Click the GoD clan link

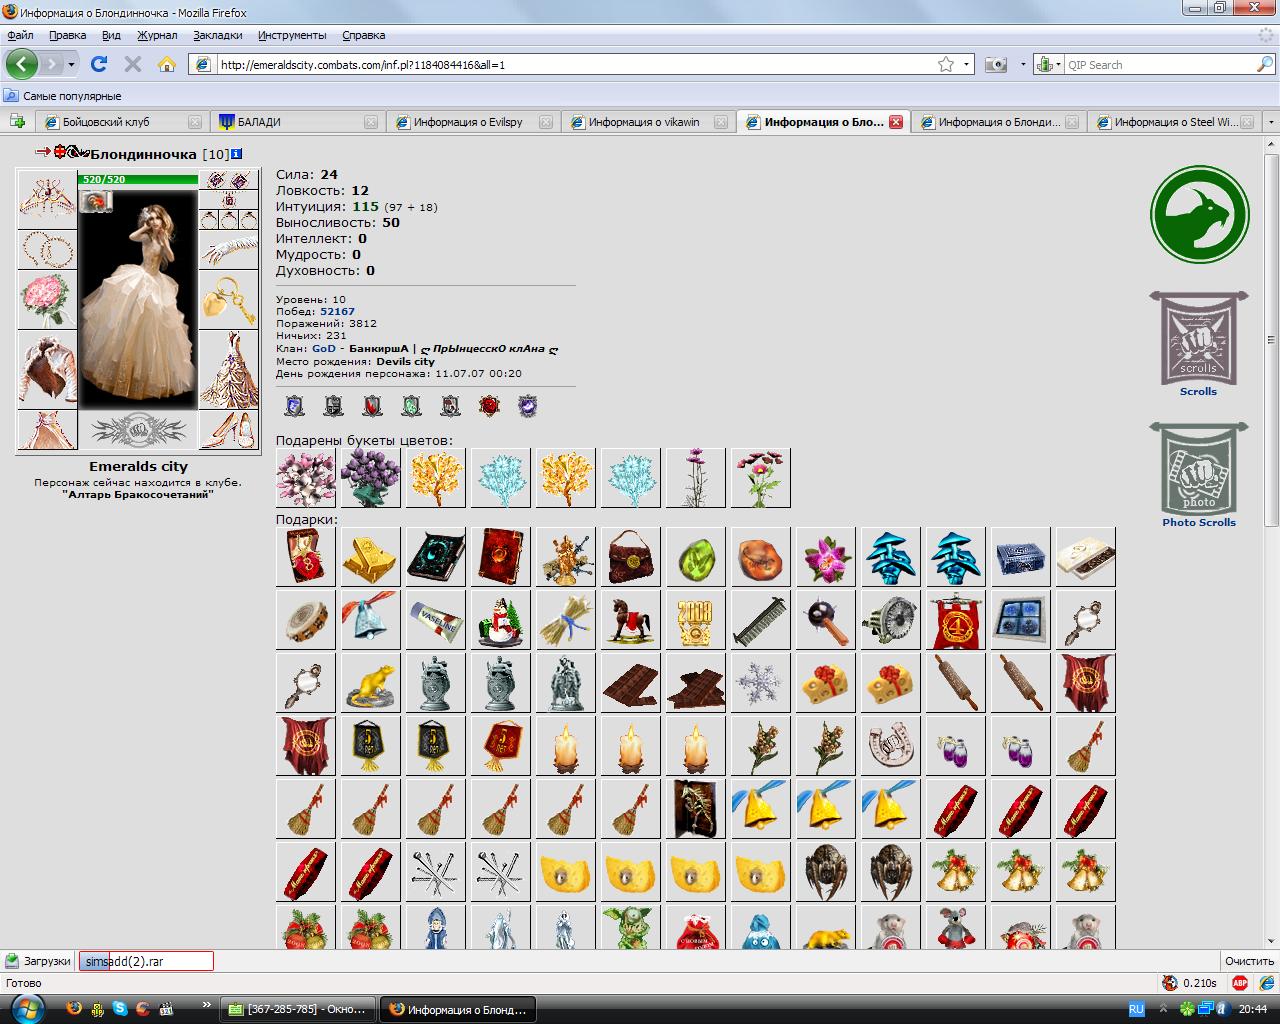pos(323,349)
